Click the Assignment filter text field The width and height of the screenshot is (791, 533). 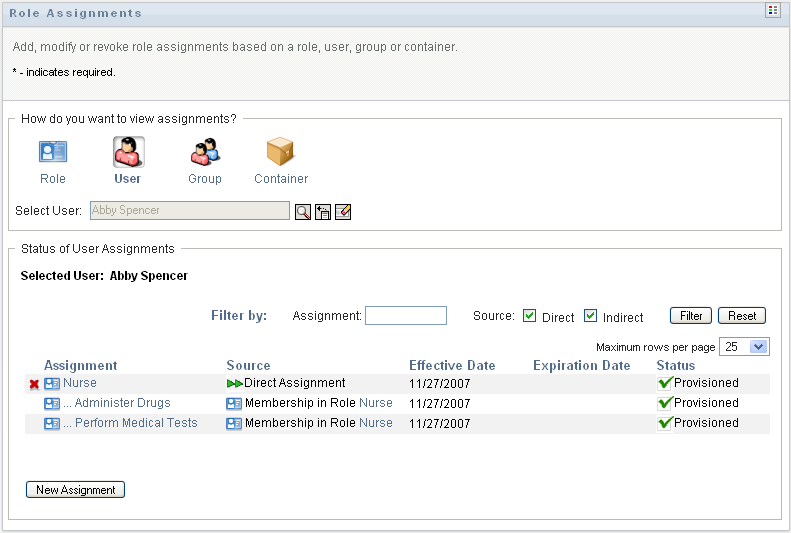tap(405, 316)
